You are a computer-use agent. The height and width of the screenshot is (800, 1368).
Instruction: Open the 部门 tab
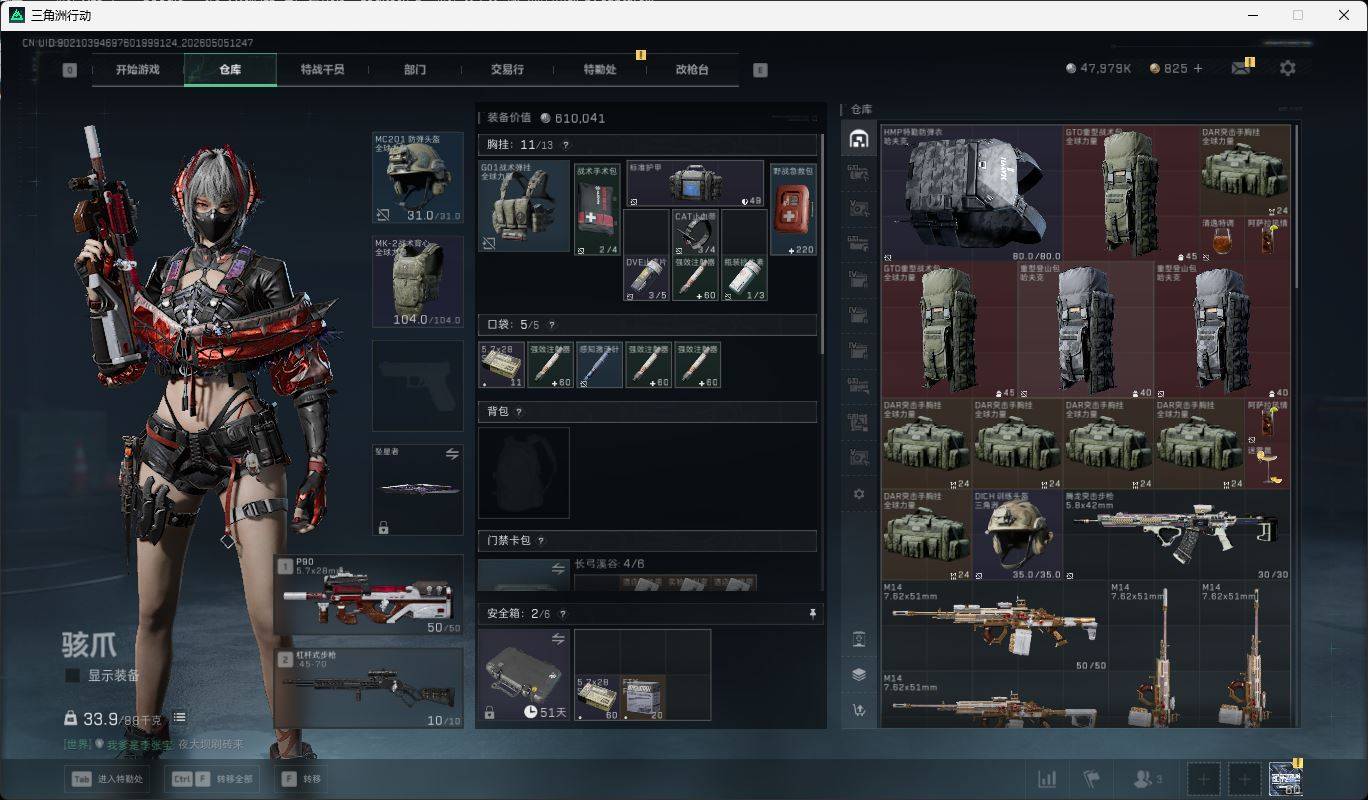(x=415, y=70)
